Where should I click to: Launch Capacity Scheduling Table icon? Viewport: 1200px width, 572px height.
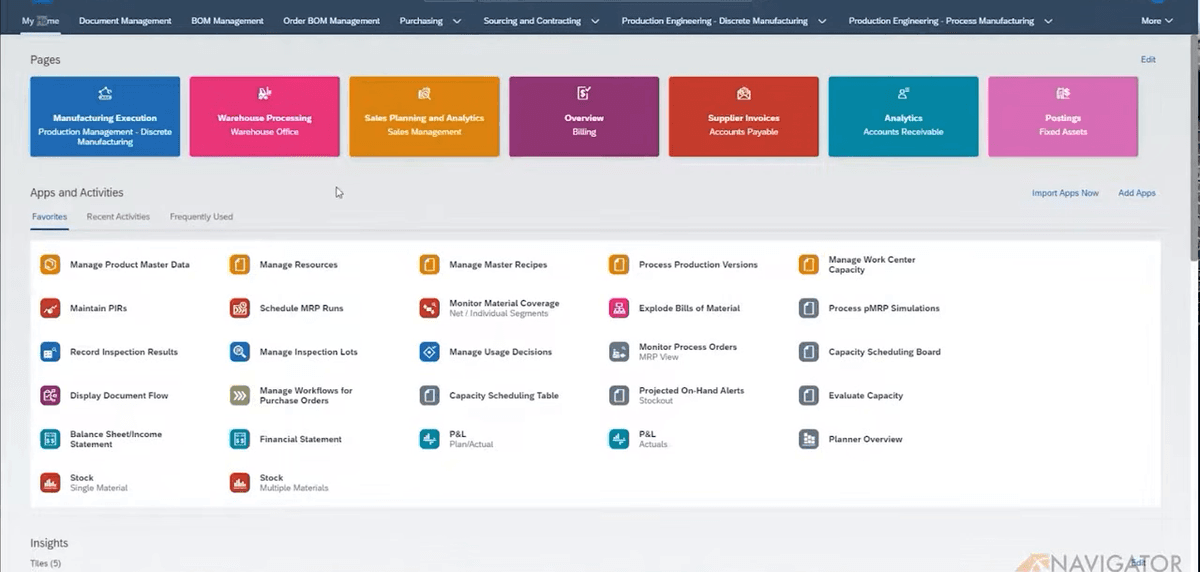429,396
